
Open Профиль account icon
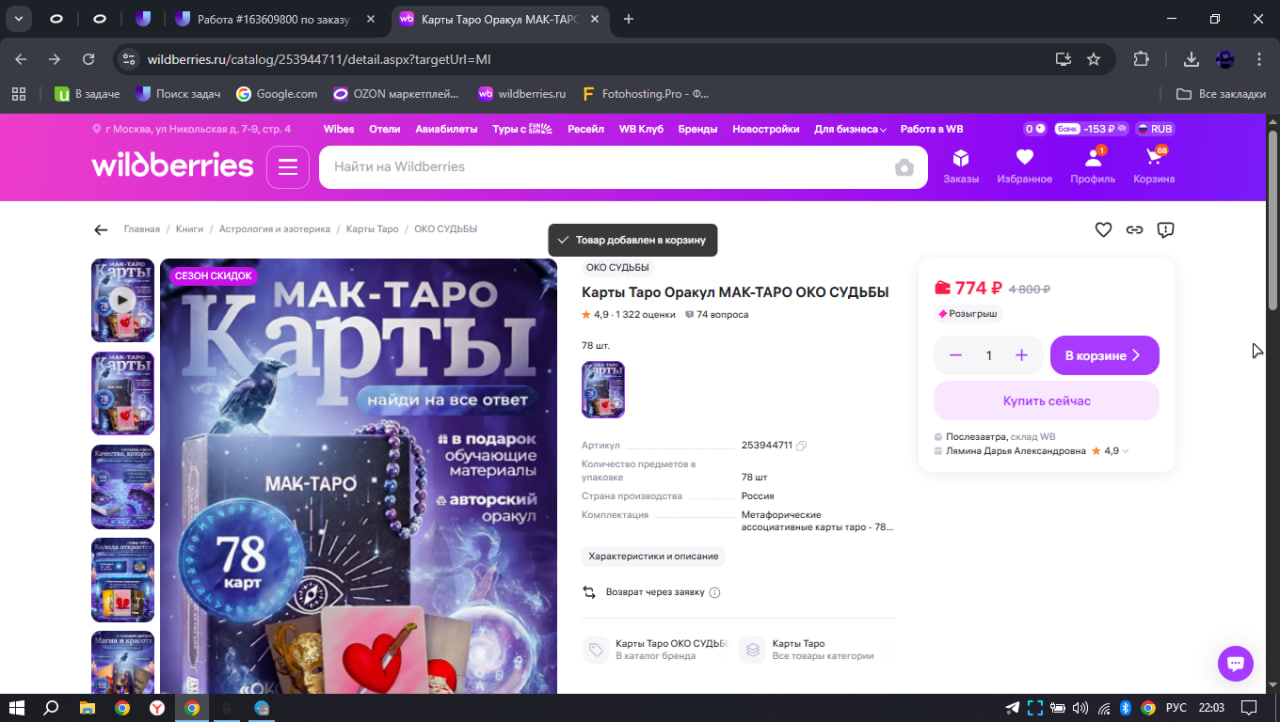click(x=1092, y=166)
